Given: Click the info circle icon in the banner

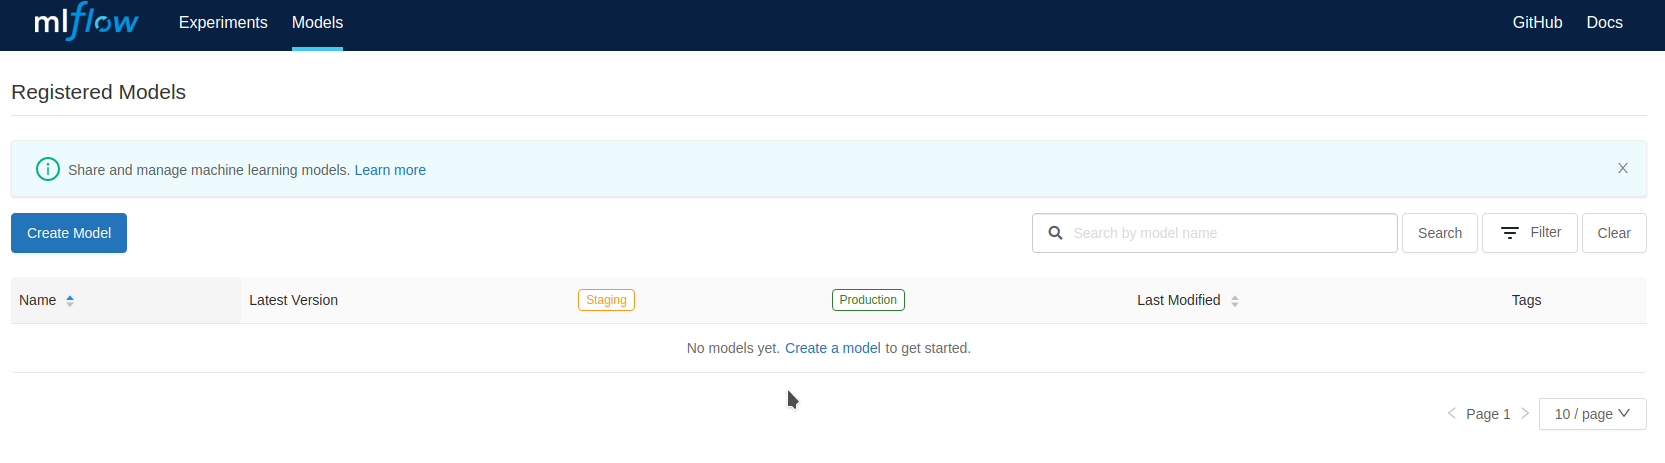Looking at the screenshot, I should [48, 169].
